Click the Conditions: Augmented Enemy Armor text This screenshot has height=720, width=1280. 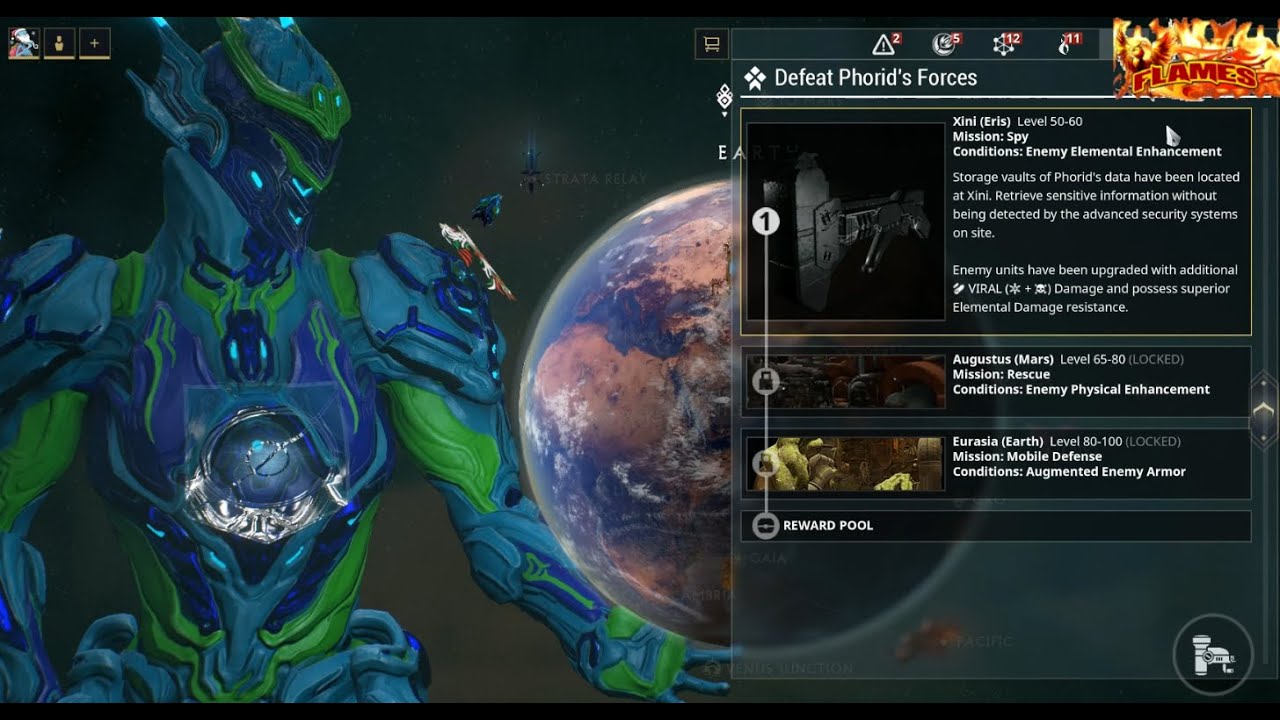click(1069, 472)
